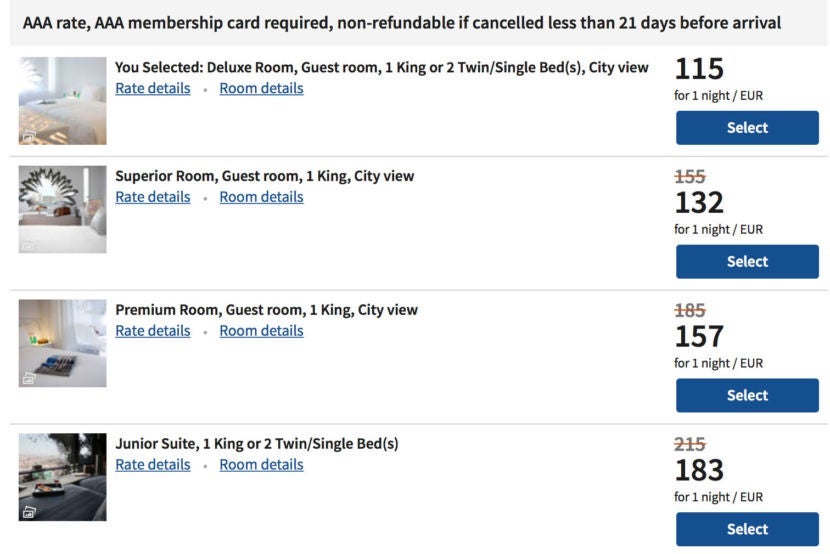The image size is (830, 554).
Task: View Rate details for Superior Room
Action: point(152,197)
